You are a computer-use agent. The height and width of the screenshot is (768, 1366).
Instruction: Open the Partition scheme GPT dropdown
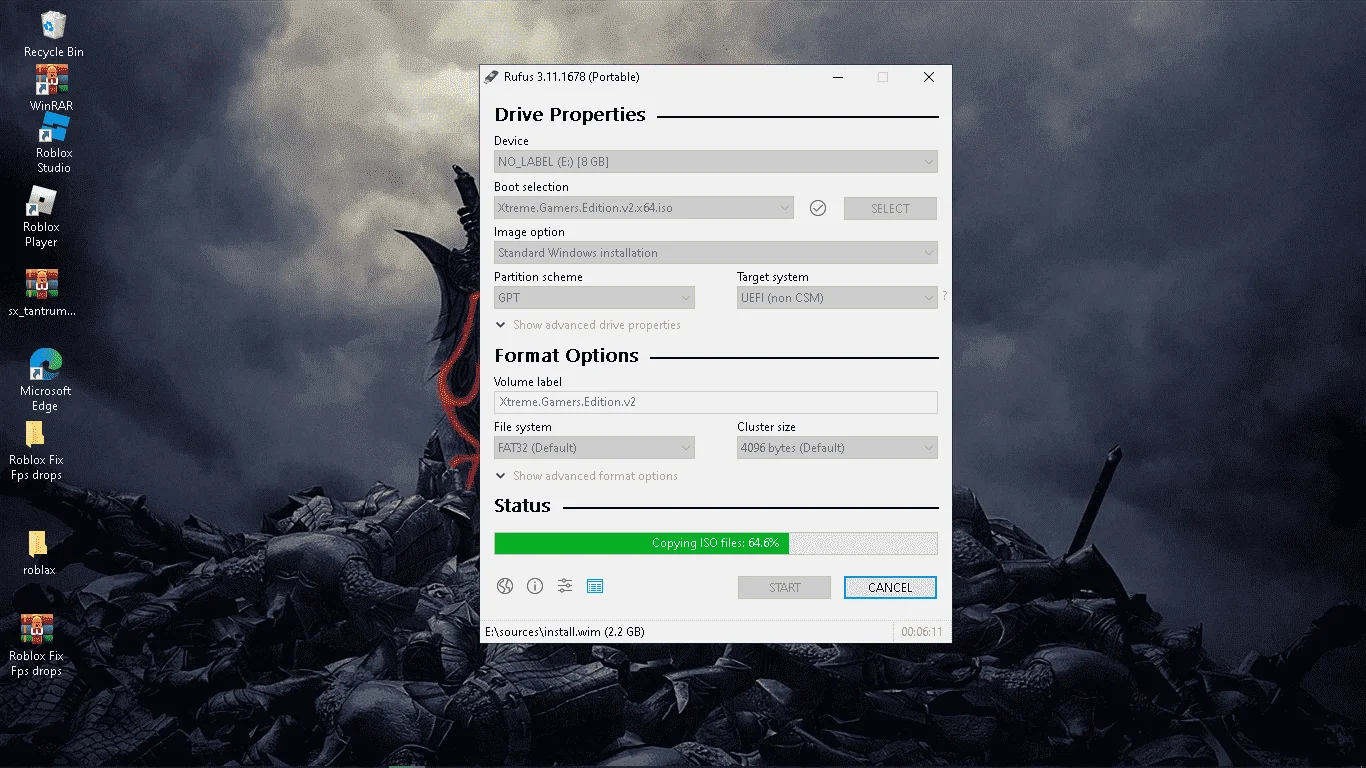tap(594, 297)
